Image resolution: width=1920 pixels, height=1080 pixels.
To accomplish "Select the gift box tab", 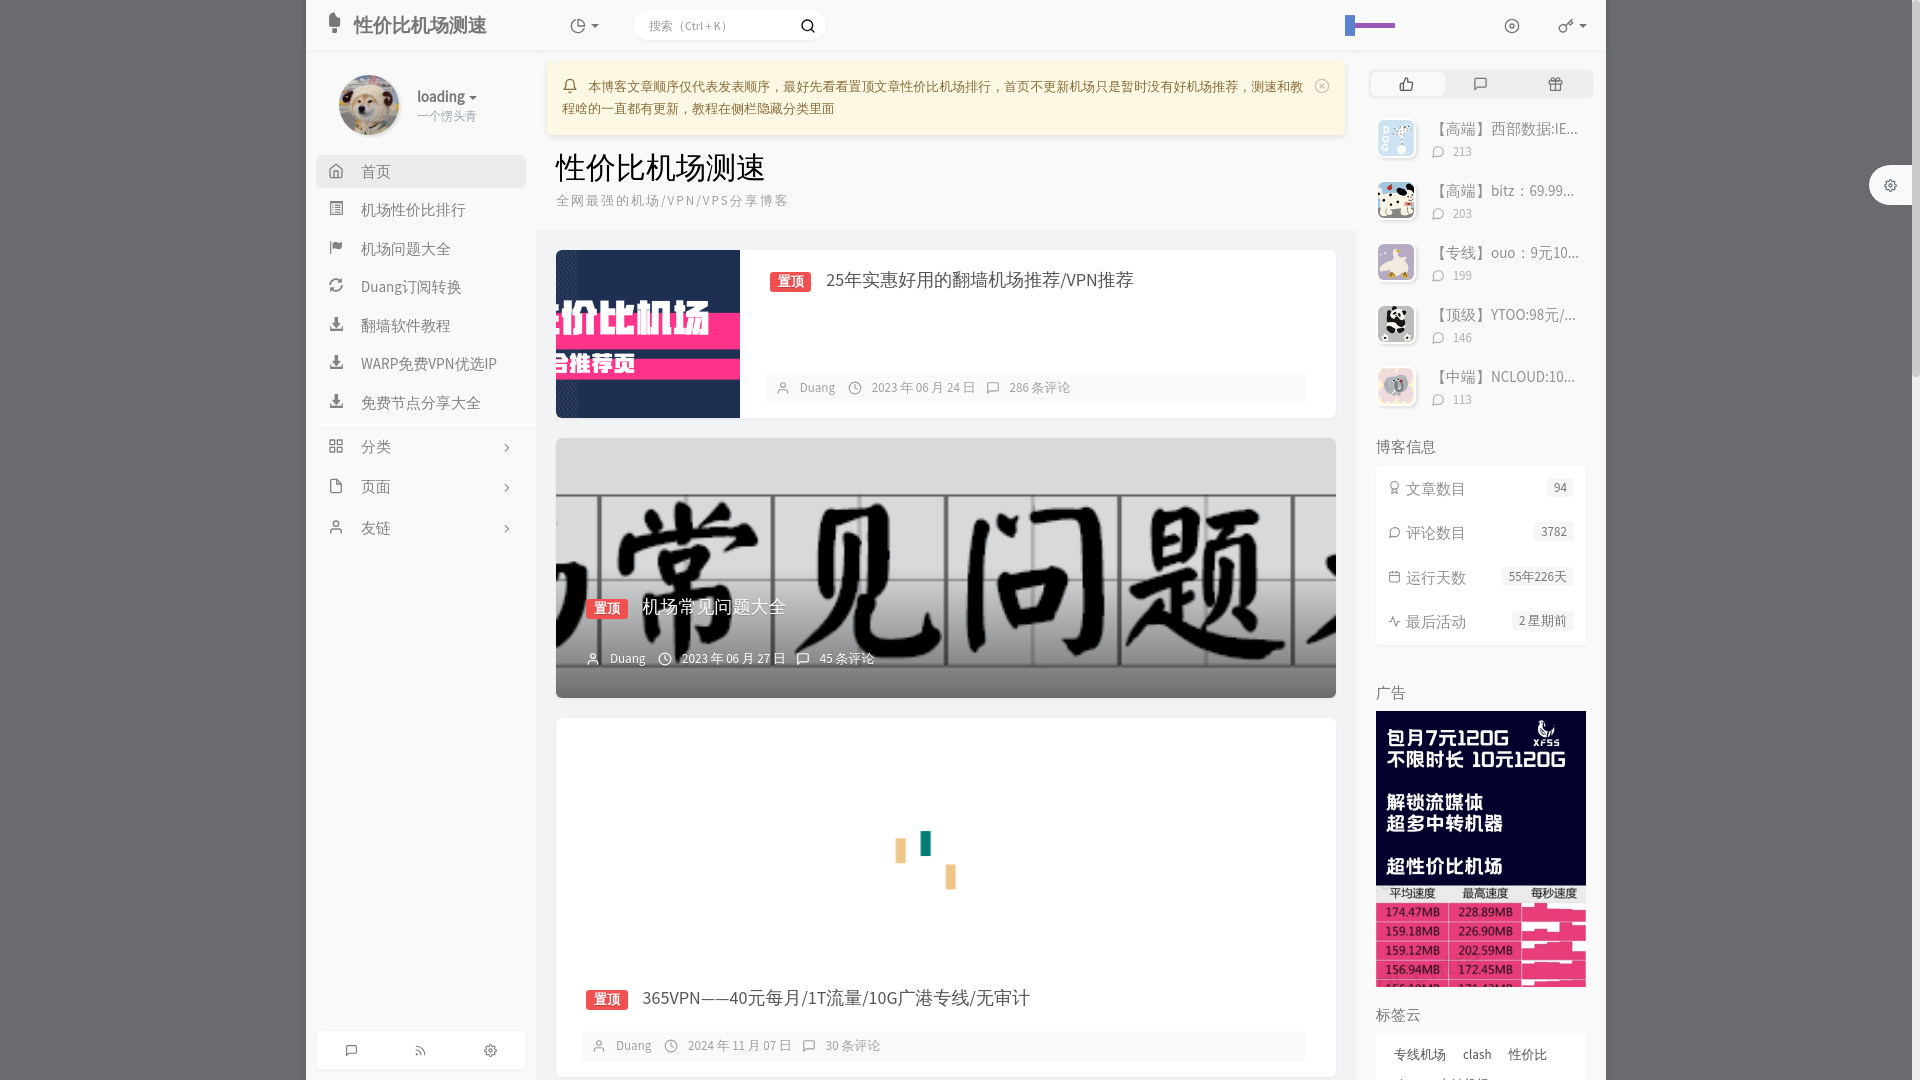I will (1555, 84).
